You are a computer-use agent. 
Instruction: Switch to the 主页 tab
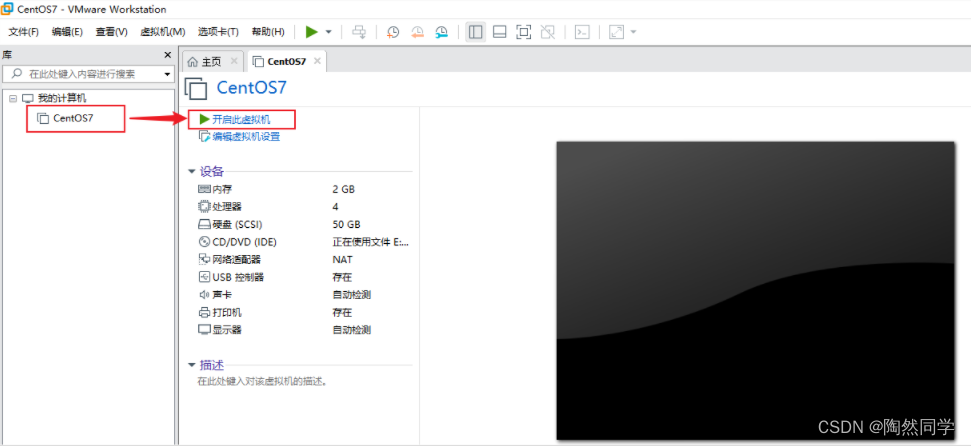[211, 61]
